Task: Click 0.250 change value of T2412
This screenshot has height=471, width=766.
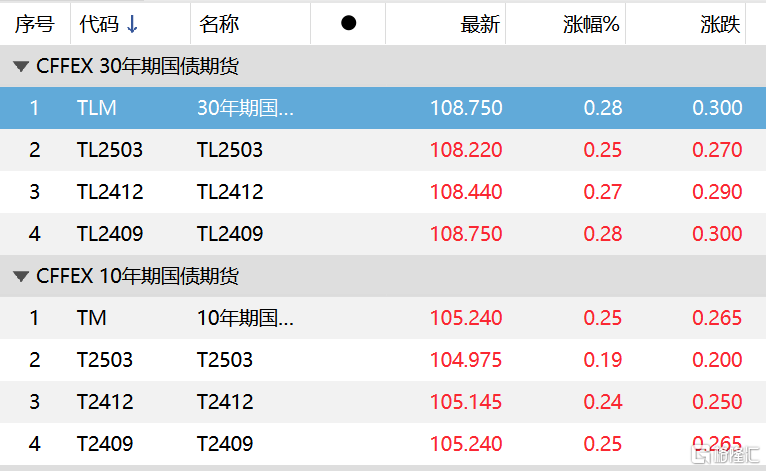Action: (717, 402)
